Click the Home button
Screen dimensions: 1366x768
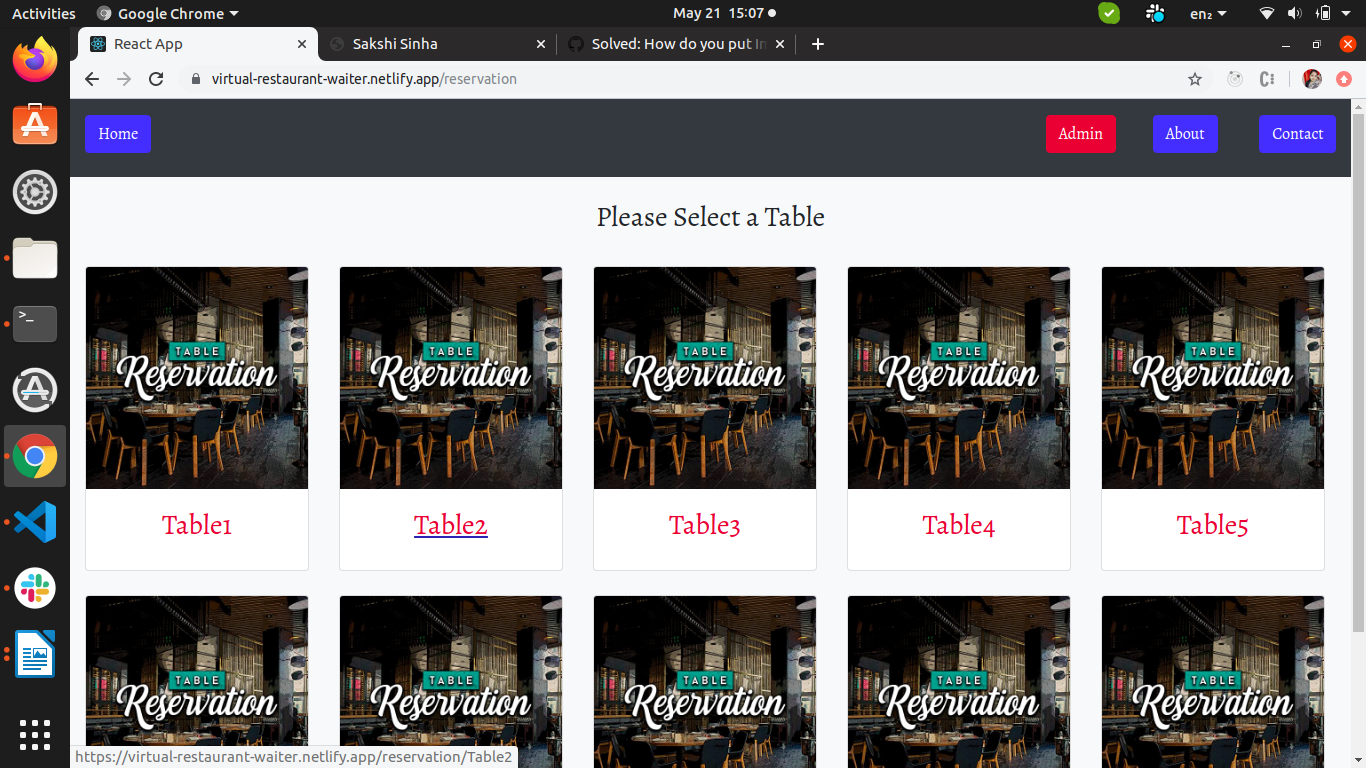118,134
